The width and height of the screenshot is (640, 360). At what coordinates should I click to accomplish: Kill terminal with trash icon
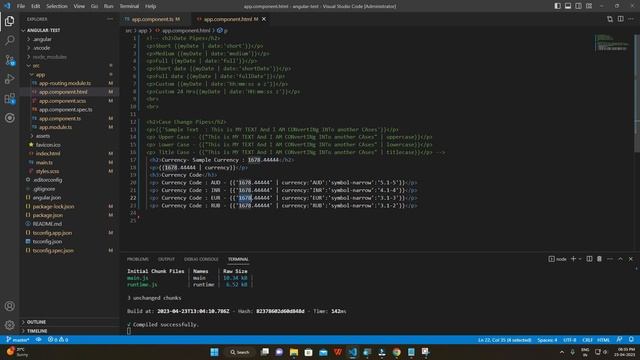599,259
